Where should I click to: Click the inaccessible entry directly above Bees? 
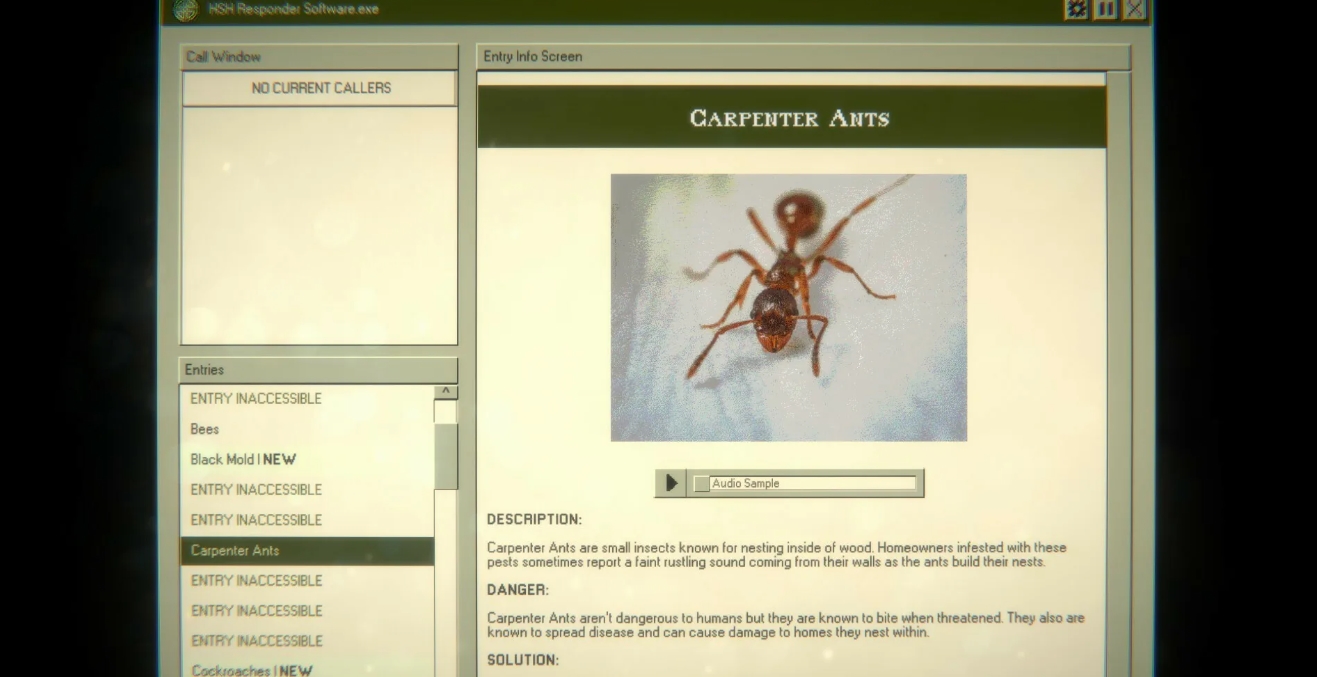[x=256, y=399]
